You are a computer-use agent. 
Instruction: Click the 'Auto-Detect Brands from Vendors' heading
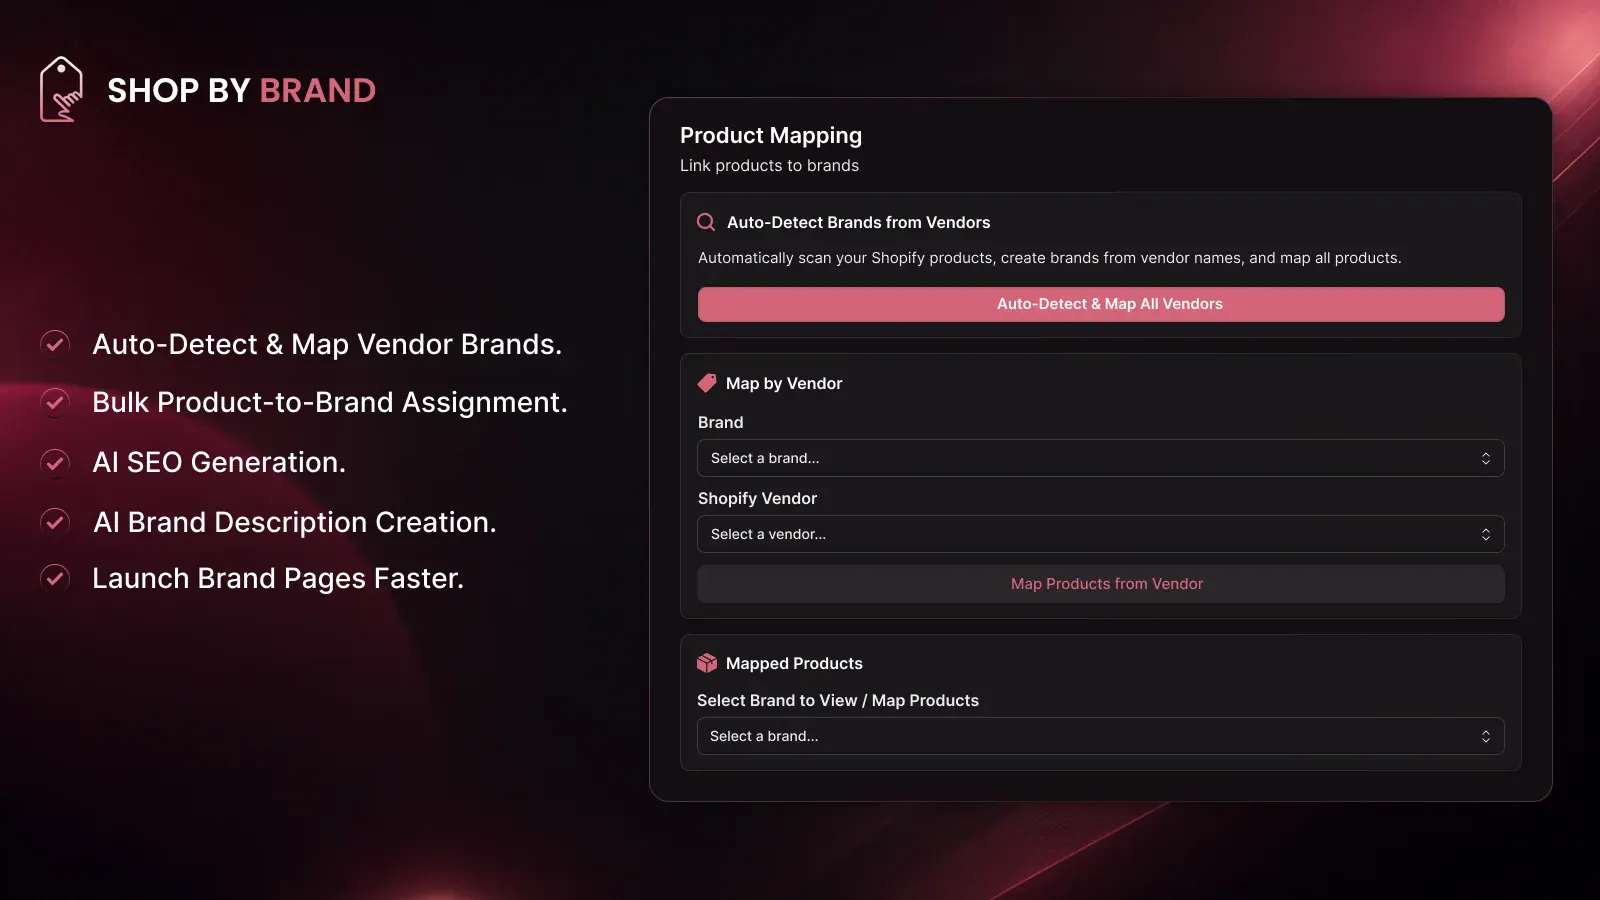[x=858, y=222]
